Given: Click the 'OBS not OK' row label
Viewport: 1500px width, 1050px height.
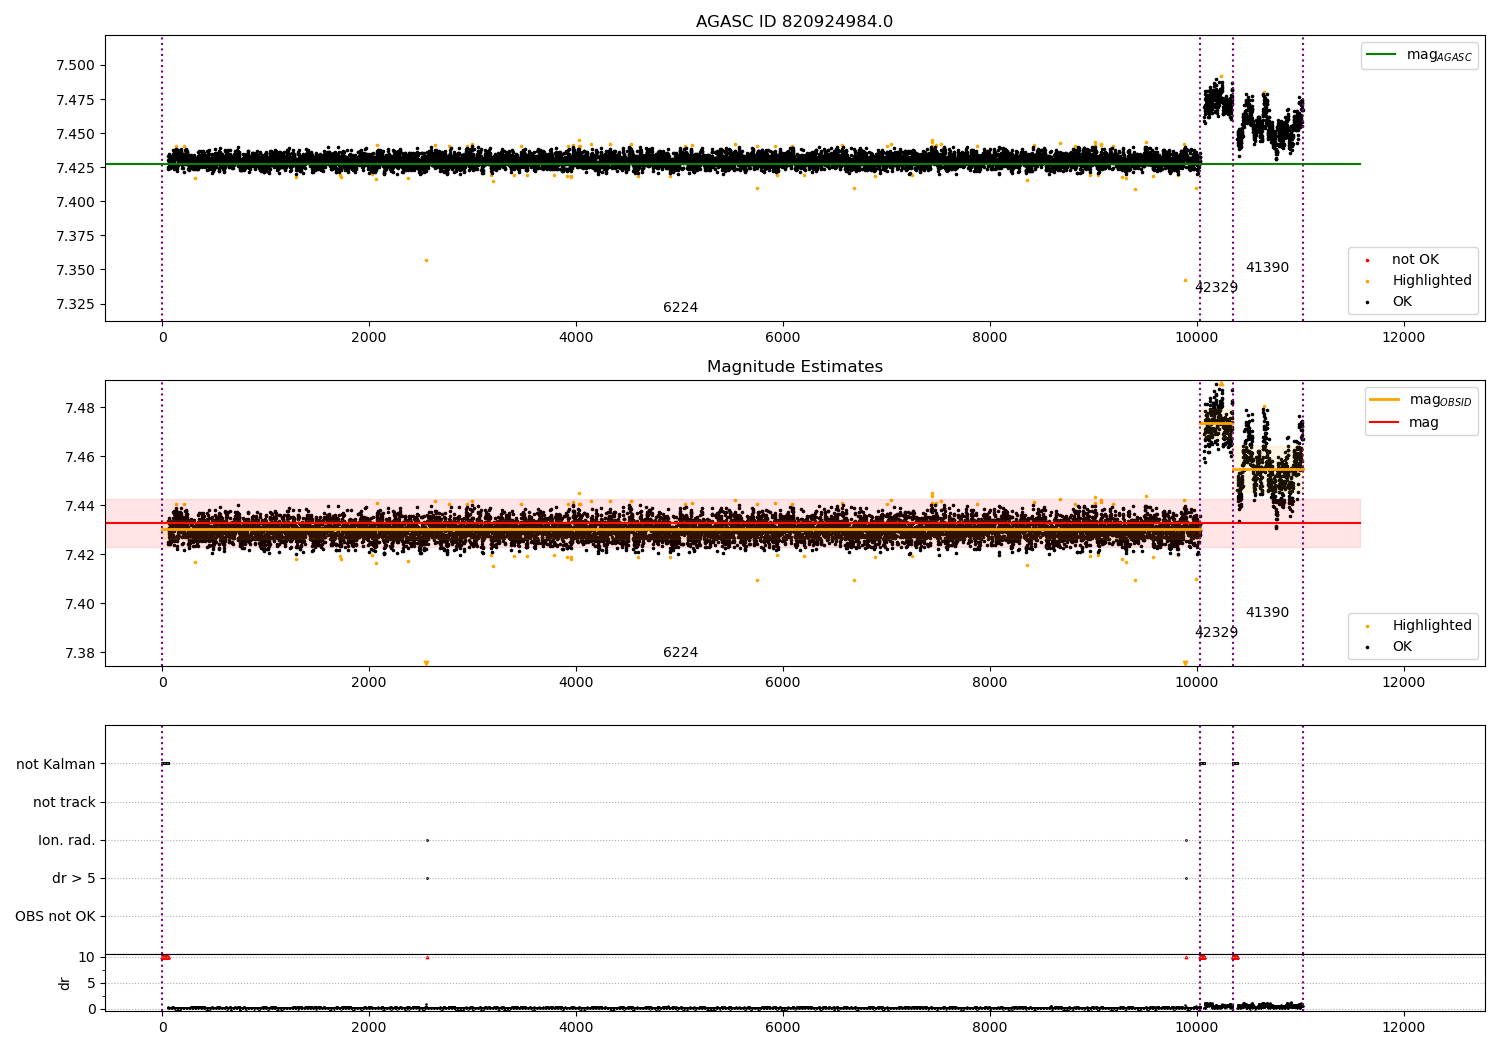Looking at the screenshot, I should pyautogui.click(x=55, y=917).
